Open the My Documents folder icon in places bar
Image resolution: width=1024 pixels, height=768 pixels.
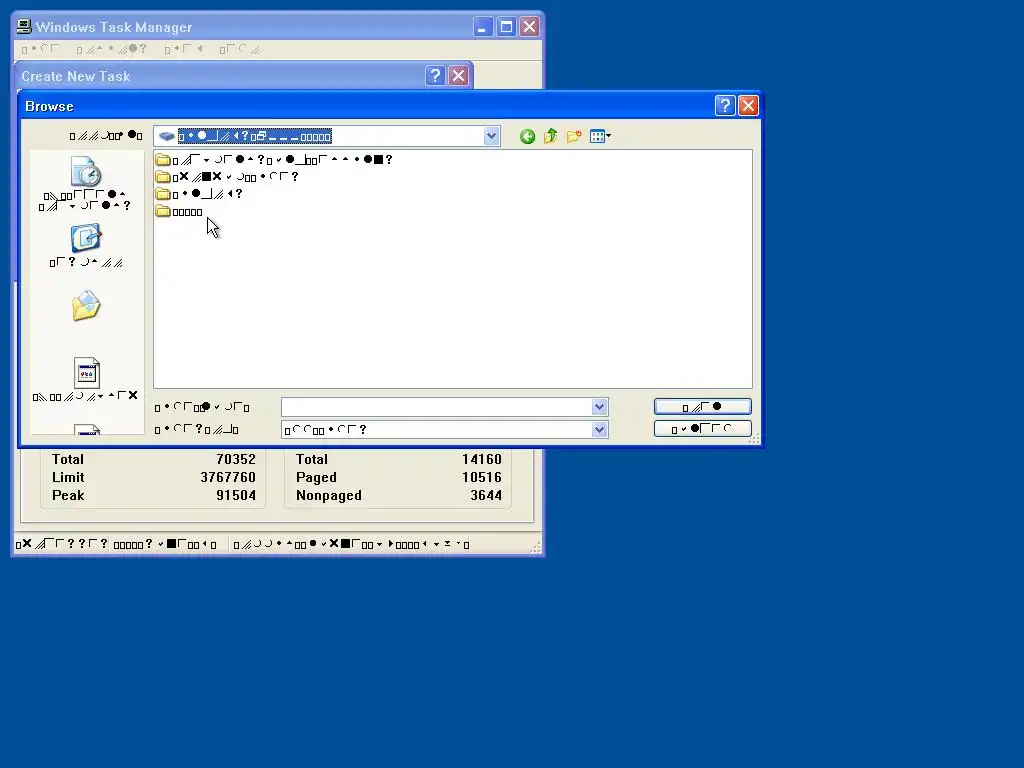86,306
